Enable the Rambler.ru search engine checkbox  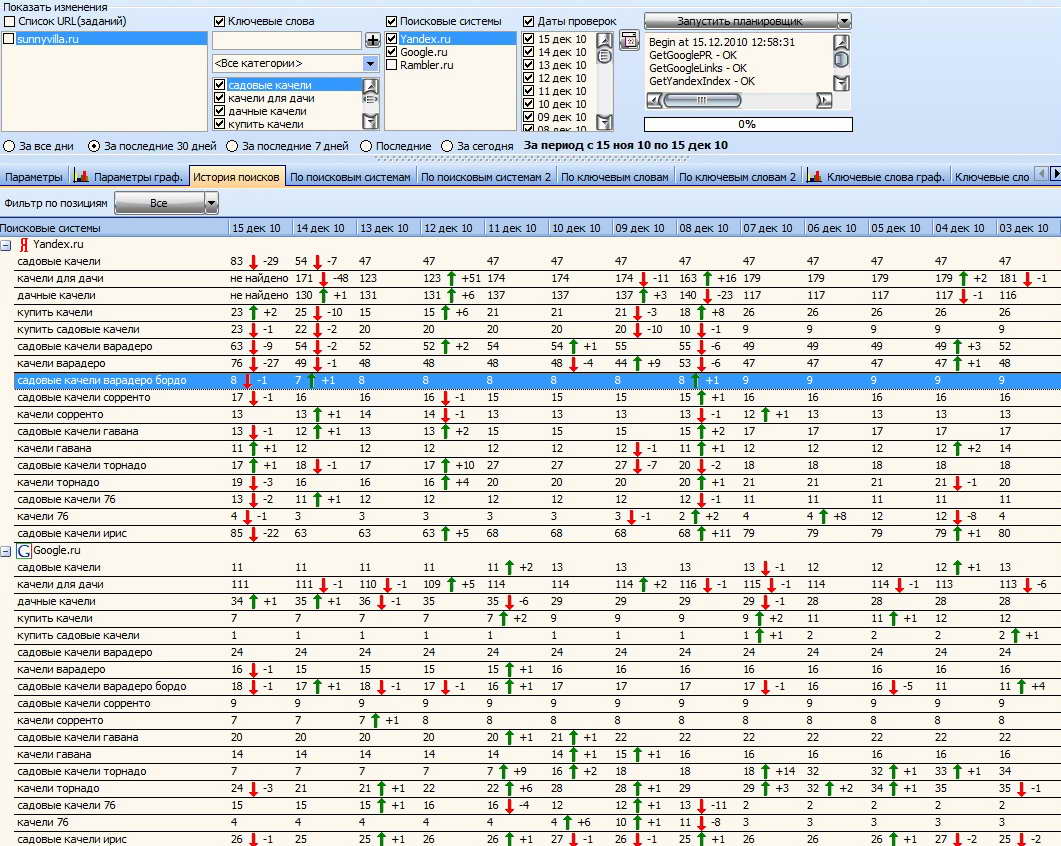[x=391, y=65]
